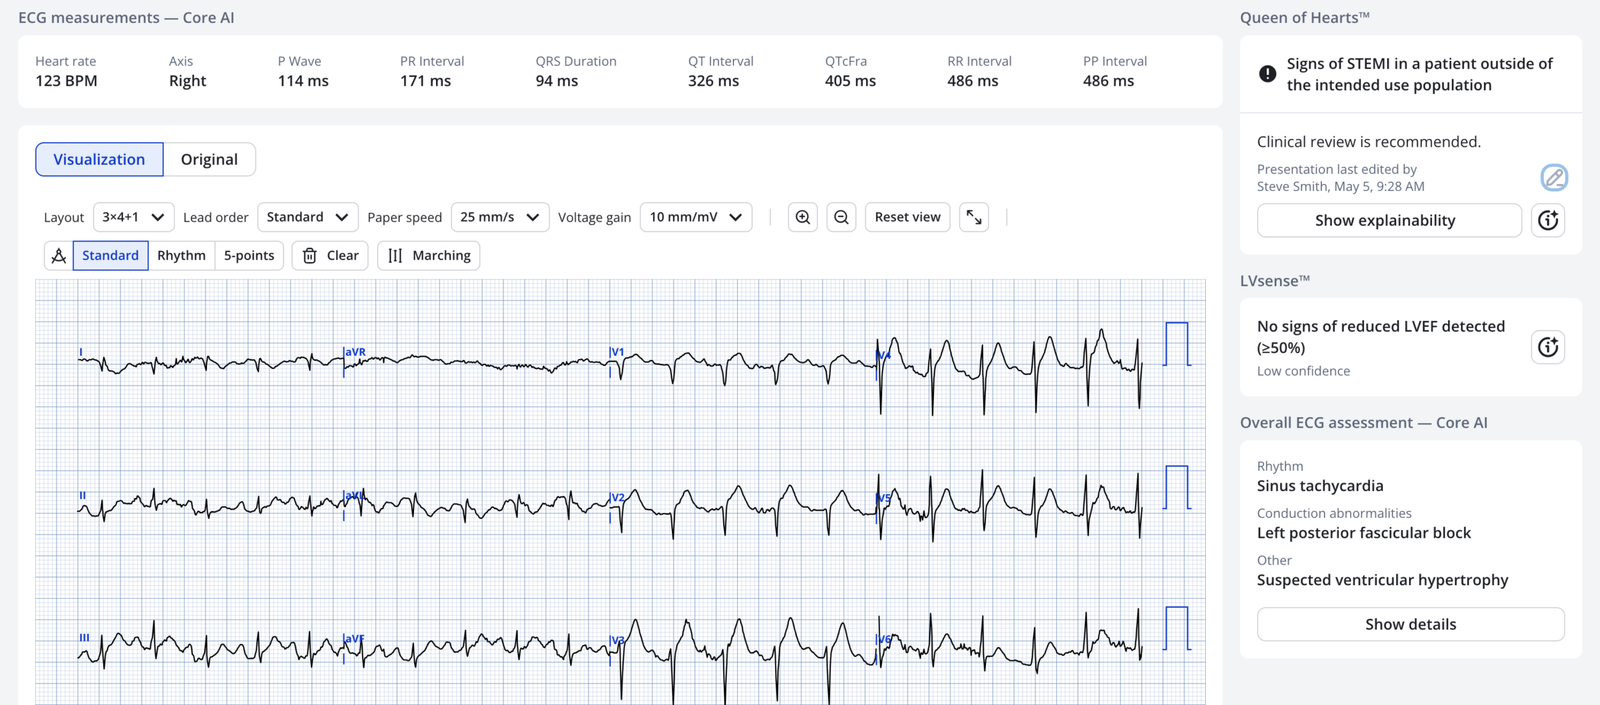Open the Paper speed 25 mm/s dropdown
The width and height of the screenshot is (1600, 705).
click(x=500, y=217)
